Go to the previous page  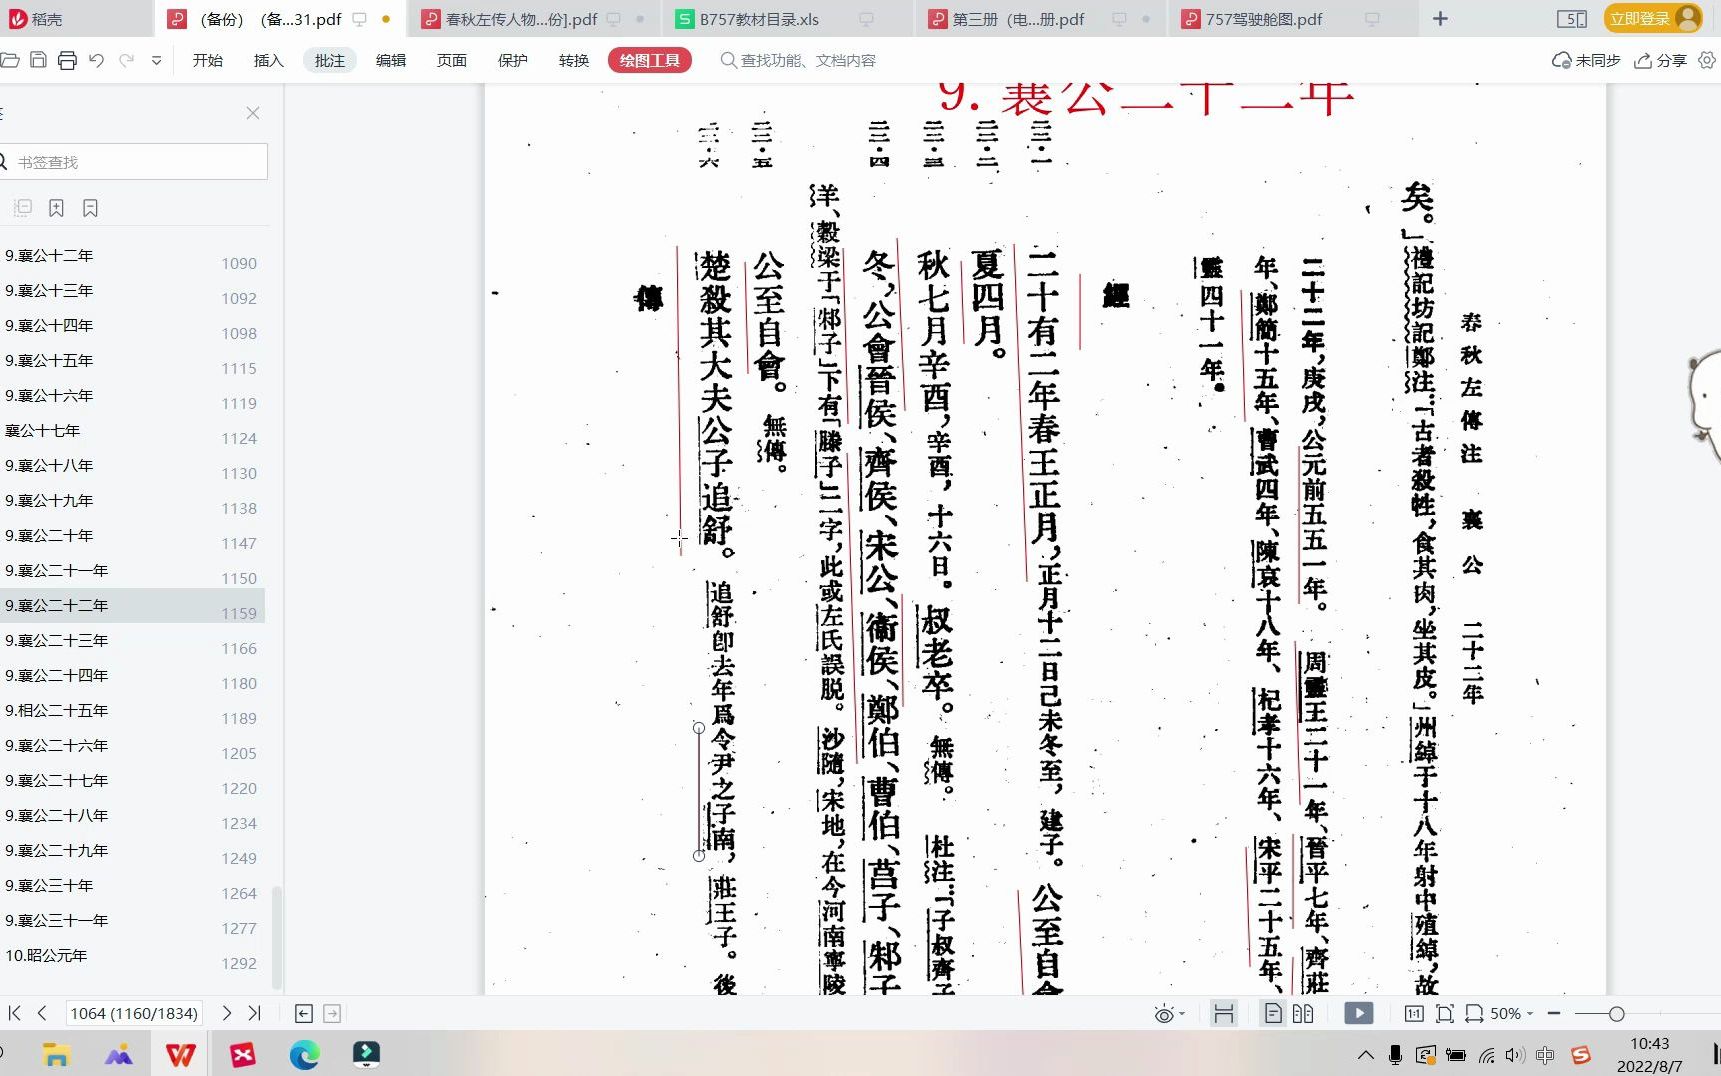pos(42,1013)
